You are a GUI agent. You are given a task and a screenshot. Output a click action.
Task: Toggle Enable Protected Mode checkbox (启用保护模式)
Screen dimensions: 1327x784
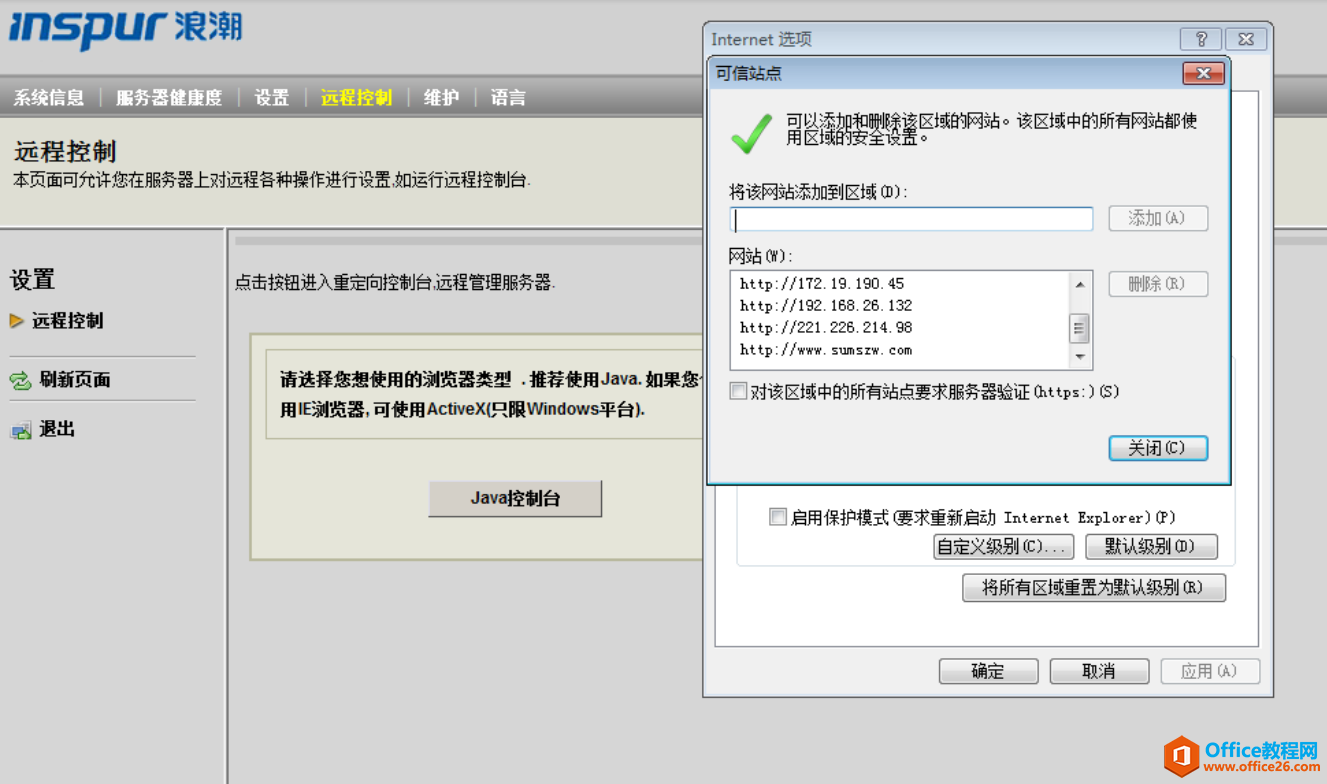pyautogui.click(x=778, y=517)
